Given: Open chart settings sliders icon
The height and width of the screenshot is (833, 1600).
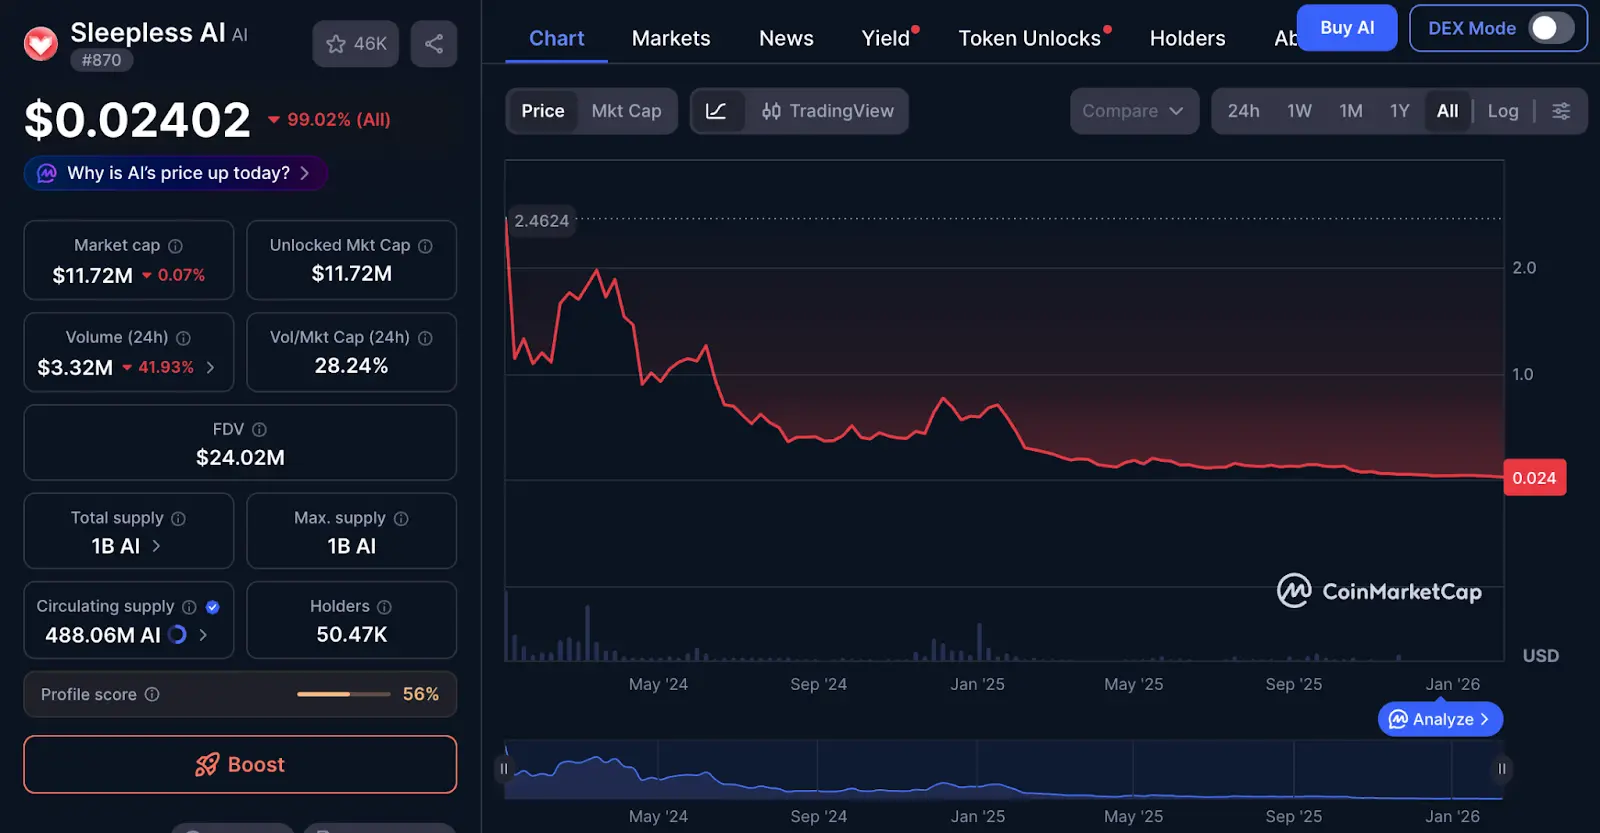Looking at the screenshot, I should pyautogui.click(x=1560, y=111).
